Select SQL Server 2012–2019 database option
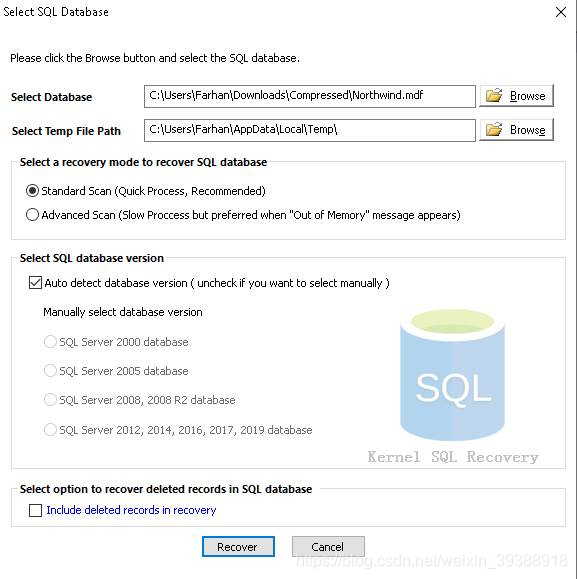577x579 pixels. (50, 429)
